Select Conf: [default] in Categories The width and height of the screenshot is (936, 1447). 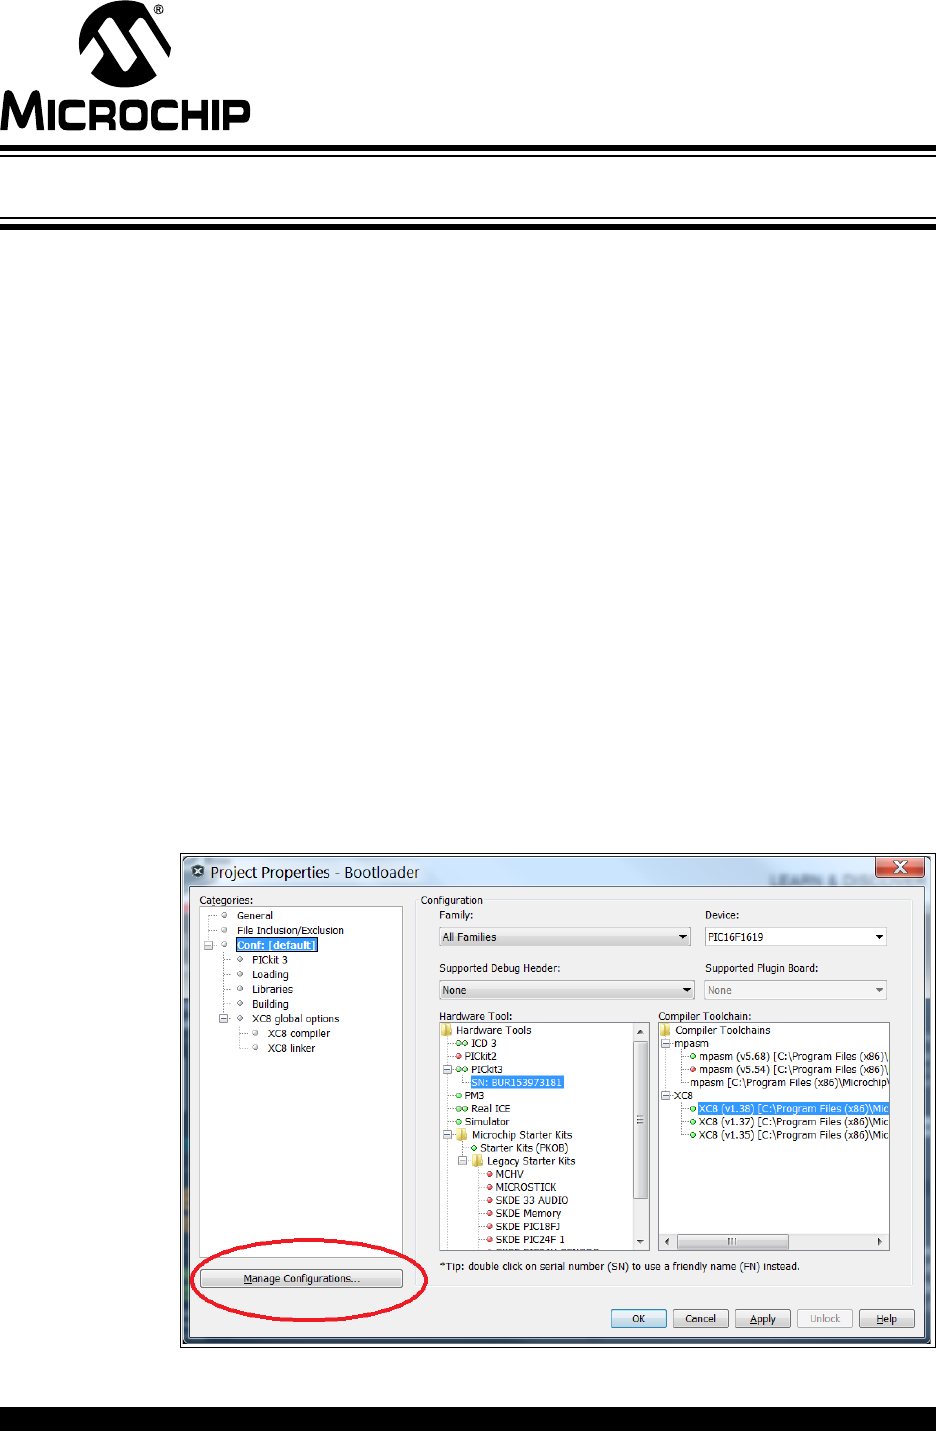coord(277,945)
